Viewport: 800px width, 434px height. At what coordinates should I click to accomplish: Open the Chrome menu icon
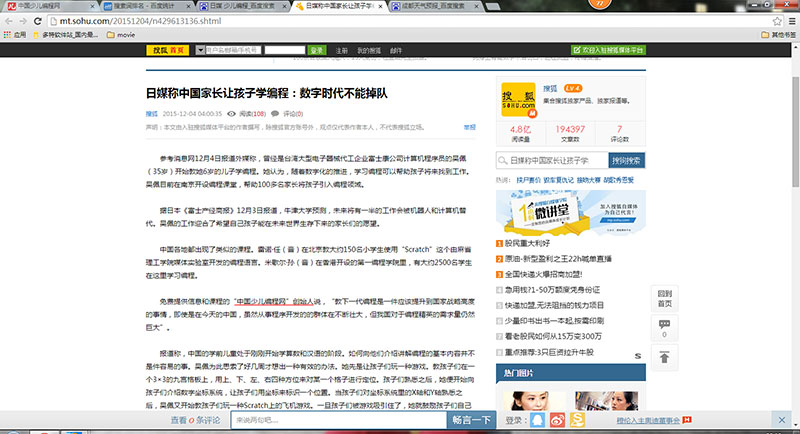792,21
